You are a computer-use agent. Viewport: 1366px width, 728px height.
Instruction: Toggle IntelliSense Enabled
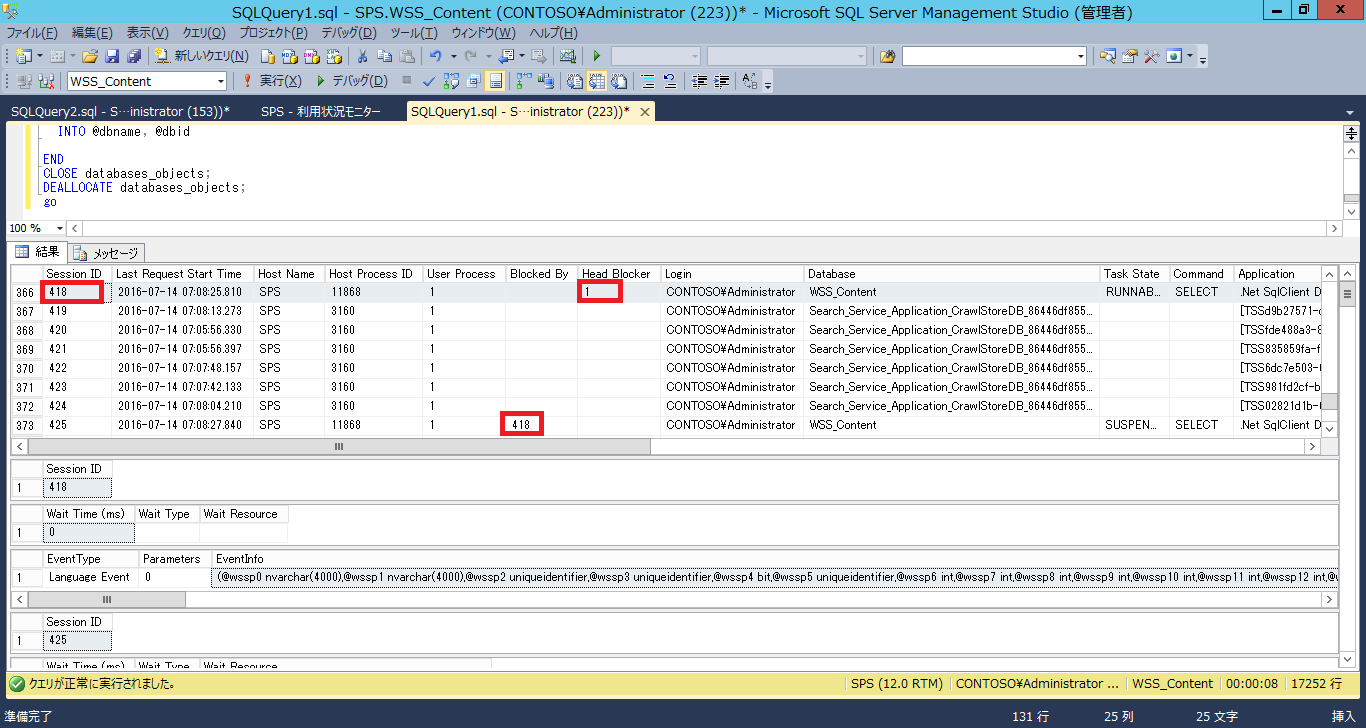(495, 81)
